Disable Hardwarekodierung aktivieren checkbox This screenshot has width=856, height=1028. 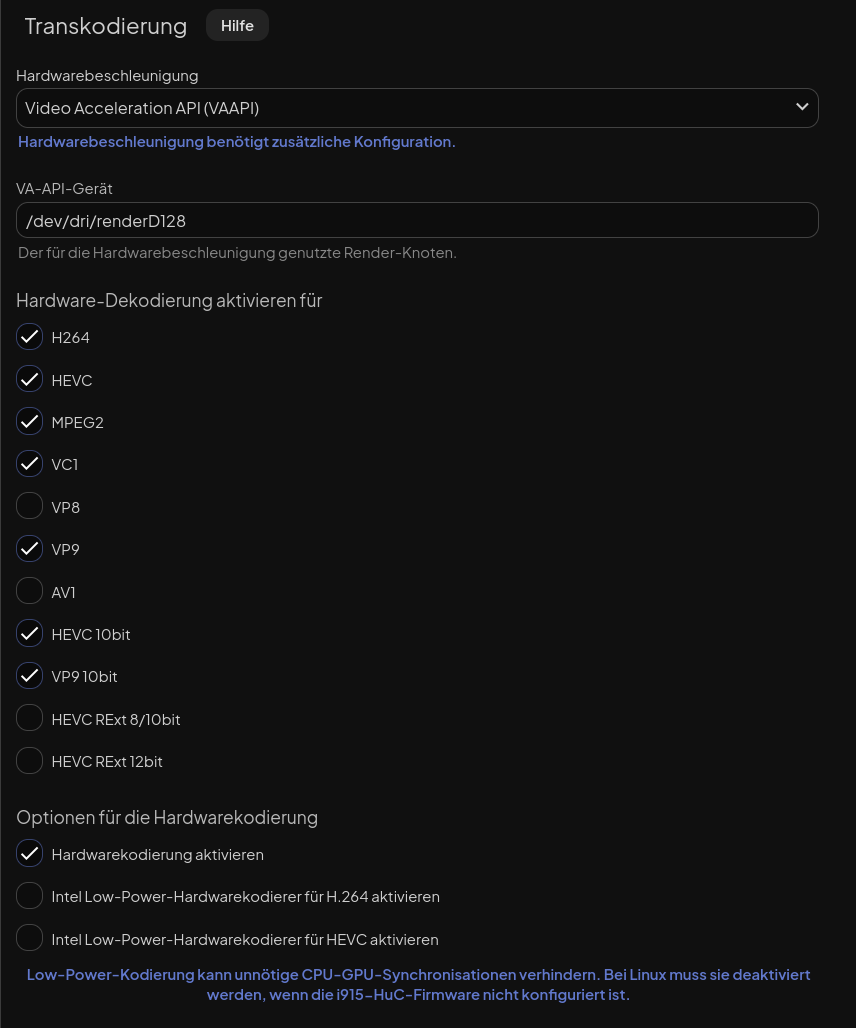[x=30, y=854]
